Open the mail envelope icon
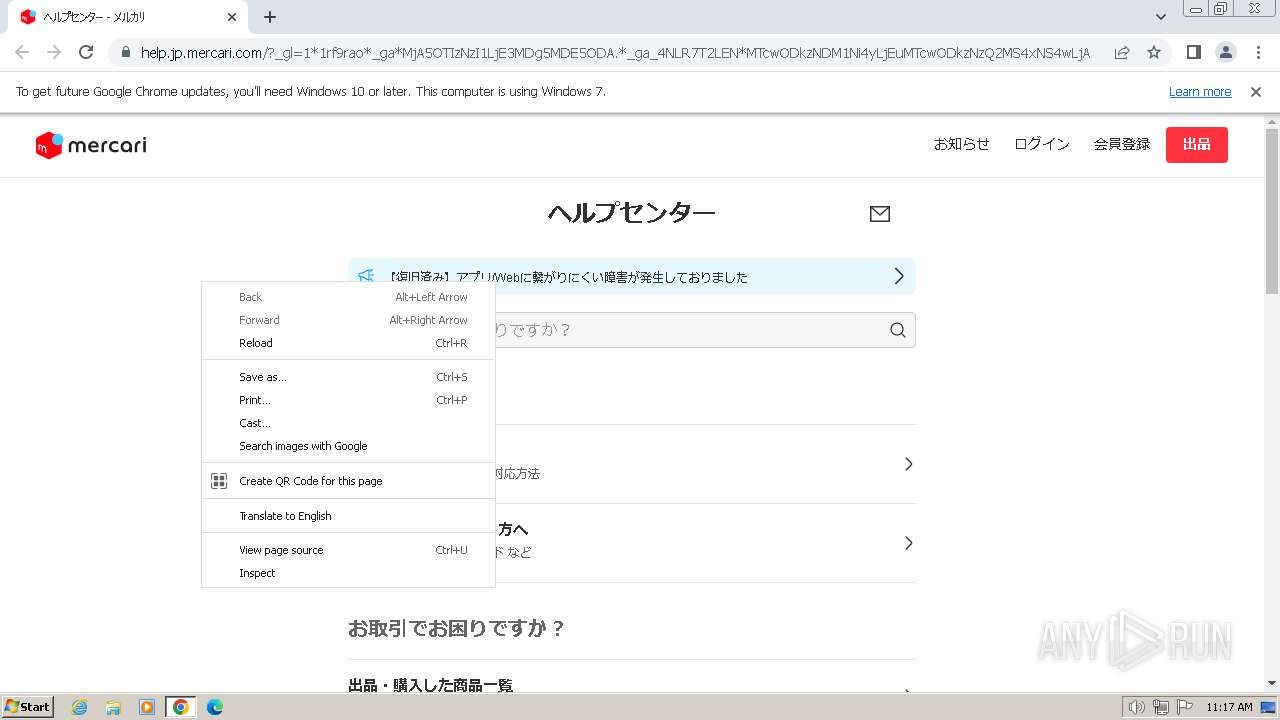Viewport: 1280px width, 720px height. [x=880, y=213]
